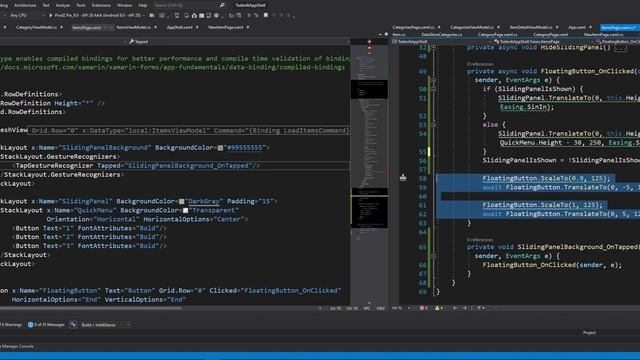Open the Help menu
This screenshot has height=360, width=640.
(x=143, y=5)
